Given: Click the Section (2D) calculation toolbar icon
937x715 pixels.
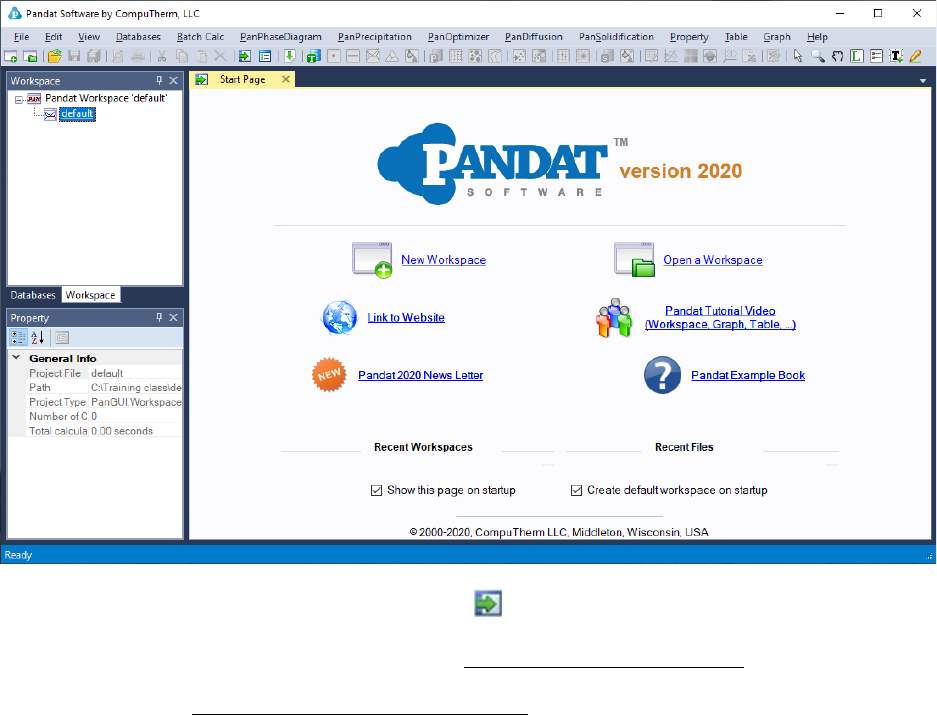Looking at the screenshot, I should (373, 56).
